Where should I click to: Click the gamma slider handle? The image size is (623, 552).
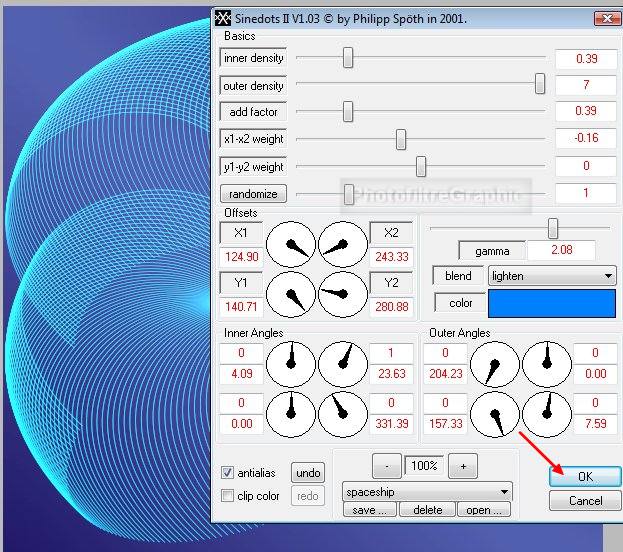pos(553,228)
